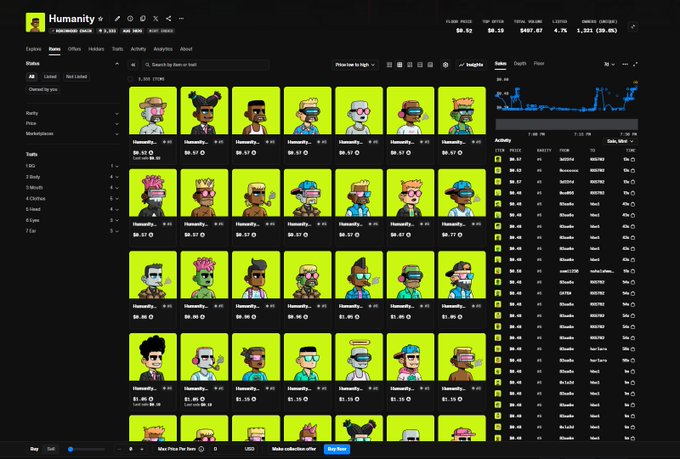Viewport: 680px width, 459px height.
Task: Choose the fifth layout view icon
Action: (430, 65)
